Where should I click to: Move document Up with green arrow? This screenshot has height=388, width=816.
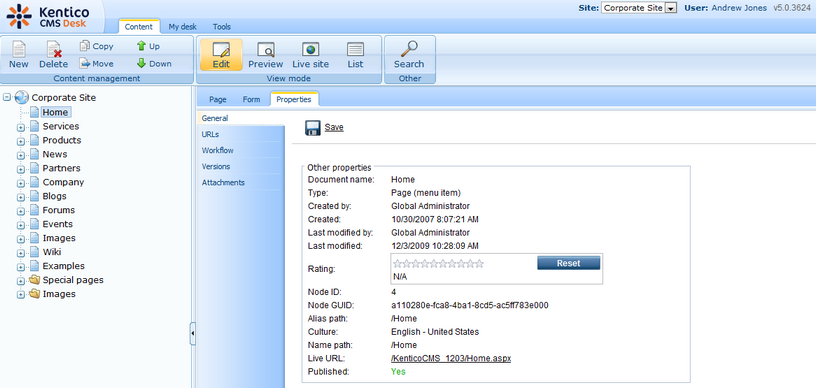[141, 46]
